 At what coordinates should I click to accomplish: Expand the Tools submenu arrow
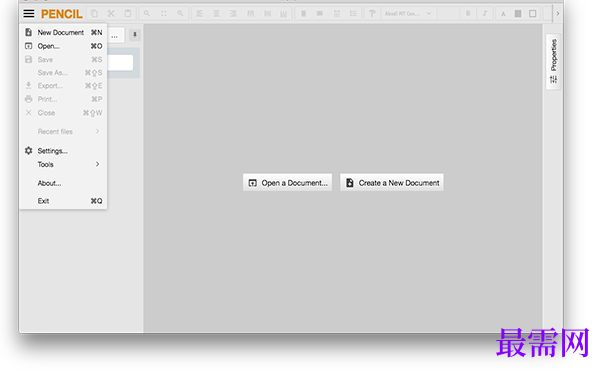coord(97,164)
